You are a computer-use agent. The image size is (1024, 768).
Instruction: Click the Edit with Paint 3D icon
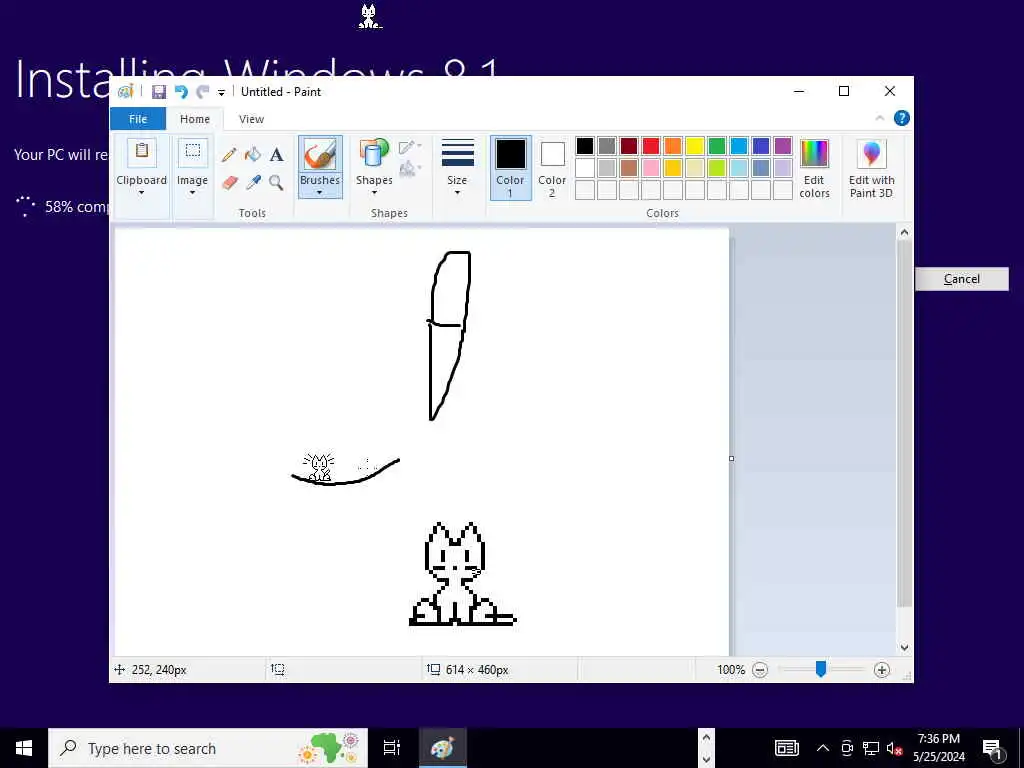click(872, 154)
